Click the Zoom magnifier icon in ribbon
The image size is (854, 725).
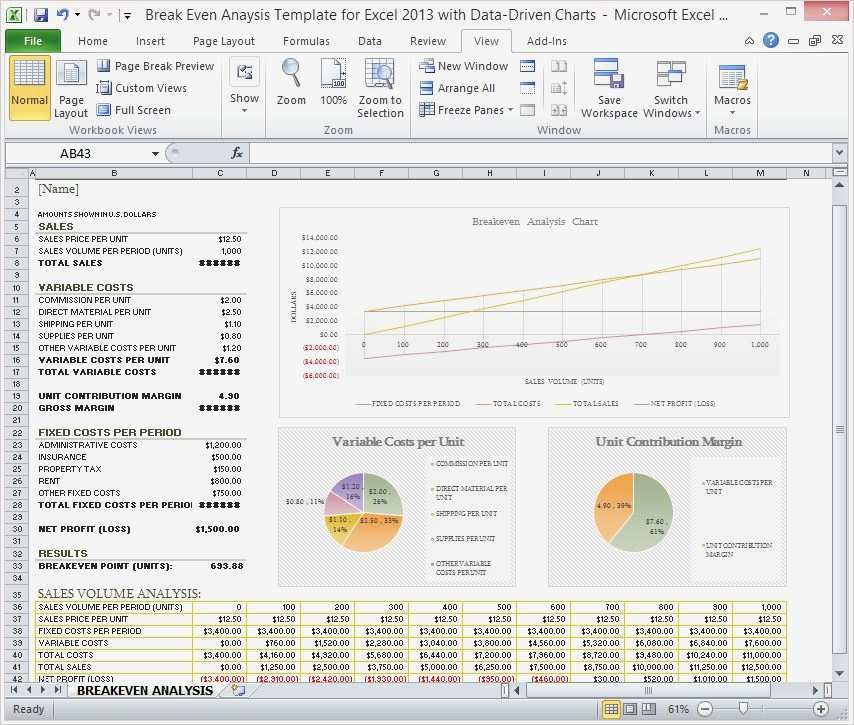click(291, 74)
